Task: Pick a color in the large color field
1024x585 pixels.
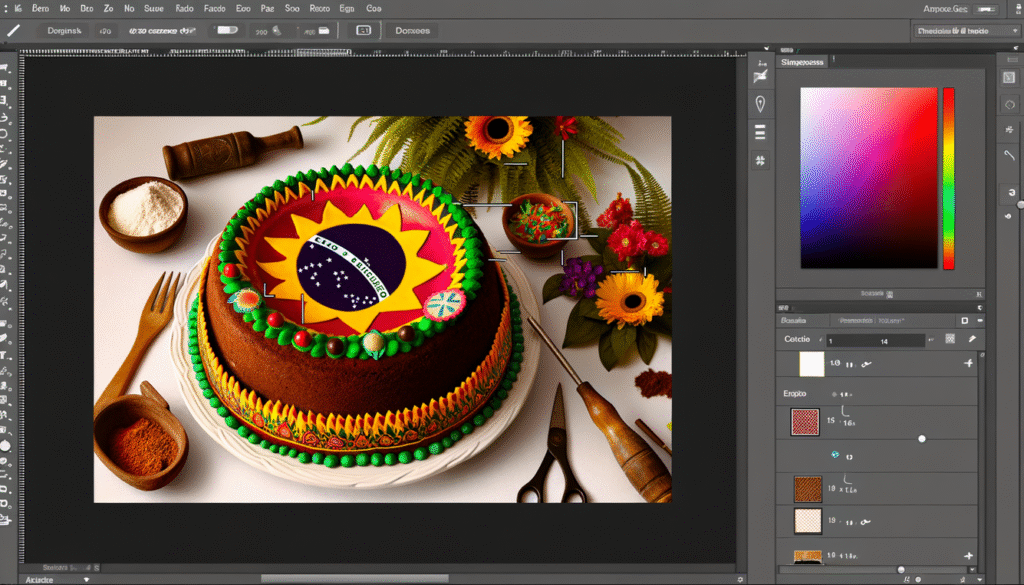Action: pos(869,178)
